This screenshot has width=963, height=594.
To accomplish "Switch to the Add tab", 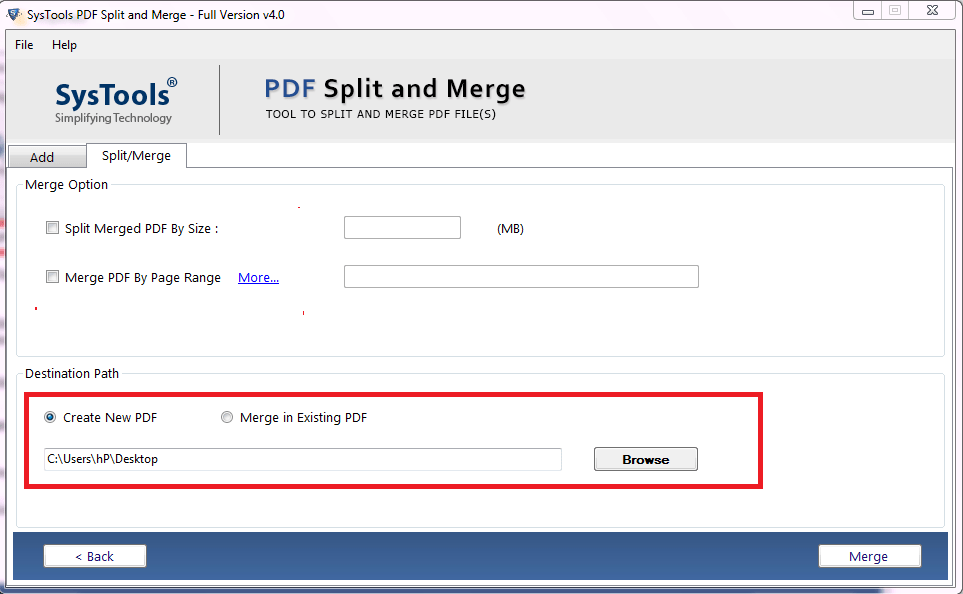I will 46,157.
